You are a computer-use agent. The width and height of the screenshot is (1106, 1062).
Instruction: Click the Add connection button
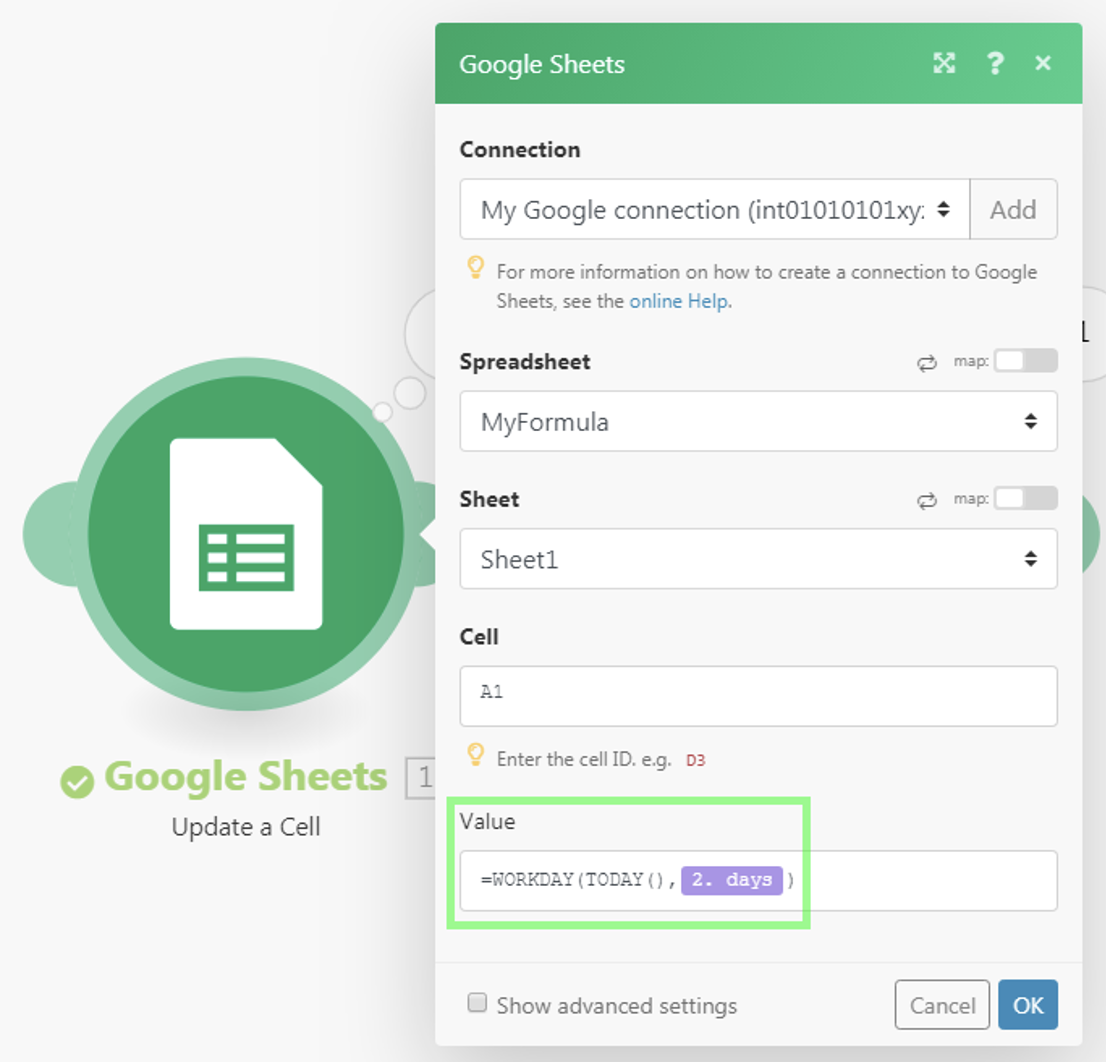(1013, 210)
